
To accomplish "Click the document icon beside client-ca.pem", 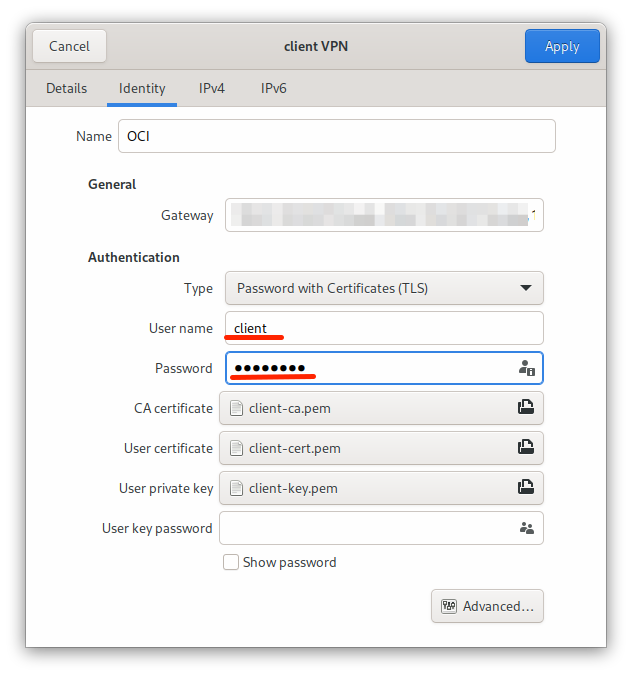I will tap(237, 408).
